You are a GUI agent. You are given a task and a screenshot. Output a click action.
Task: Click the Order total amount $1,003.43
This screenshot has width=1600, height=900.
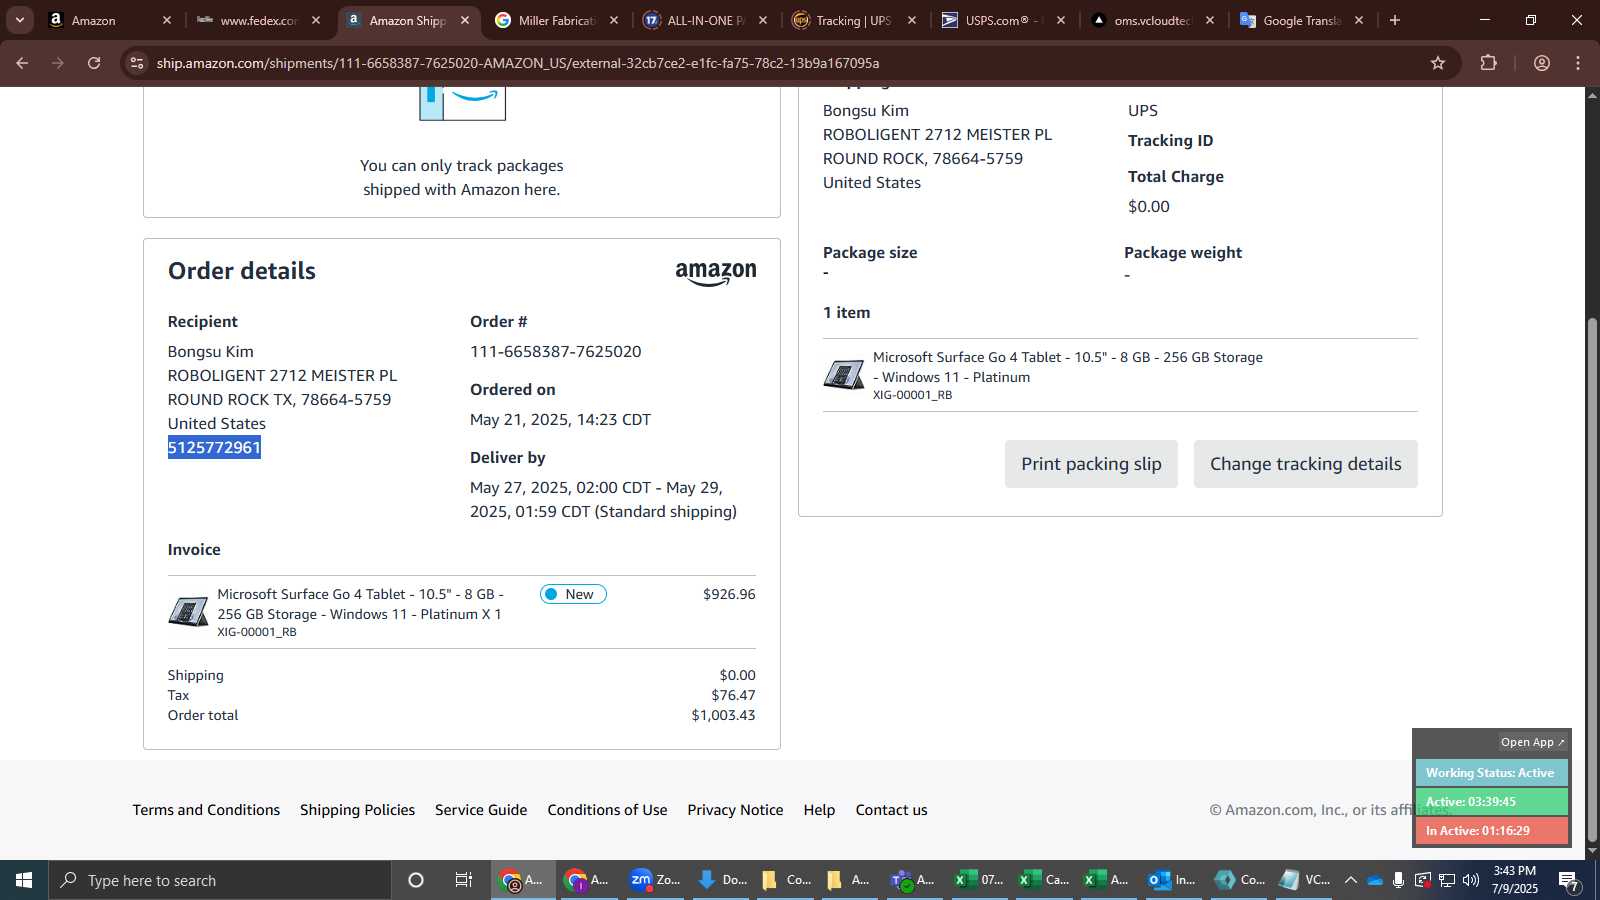pyautogui.click(x=723, y=715)
